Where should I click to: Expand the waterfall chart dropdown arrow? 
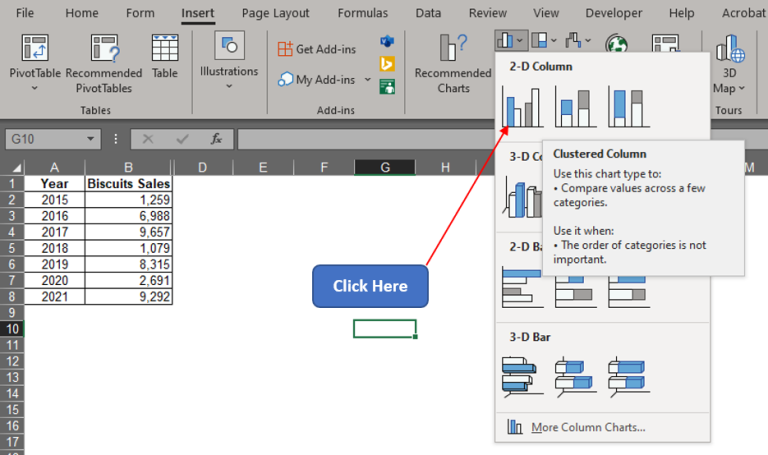588,41
